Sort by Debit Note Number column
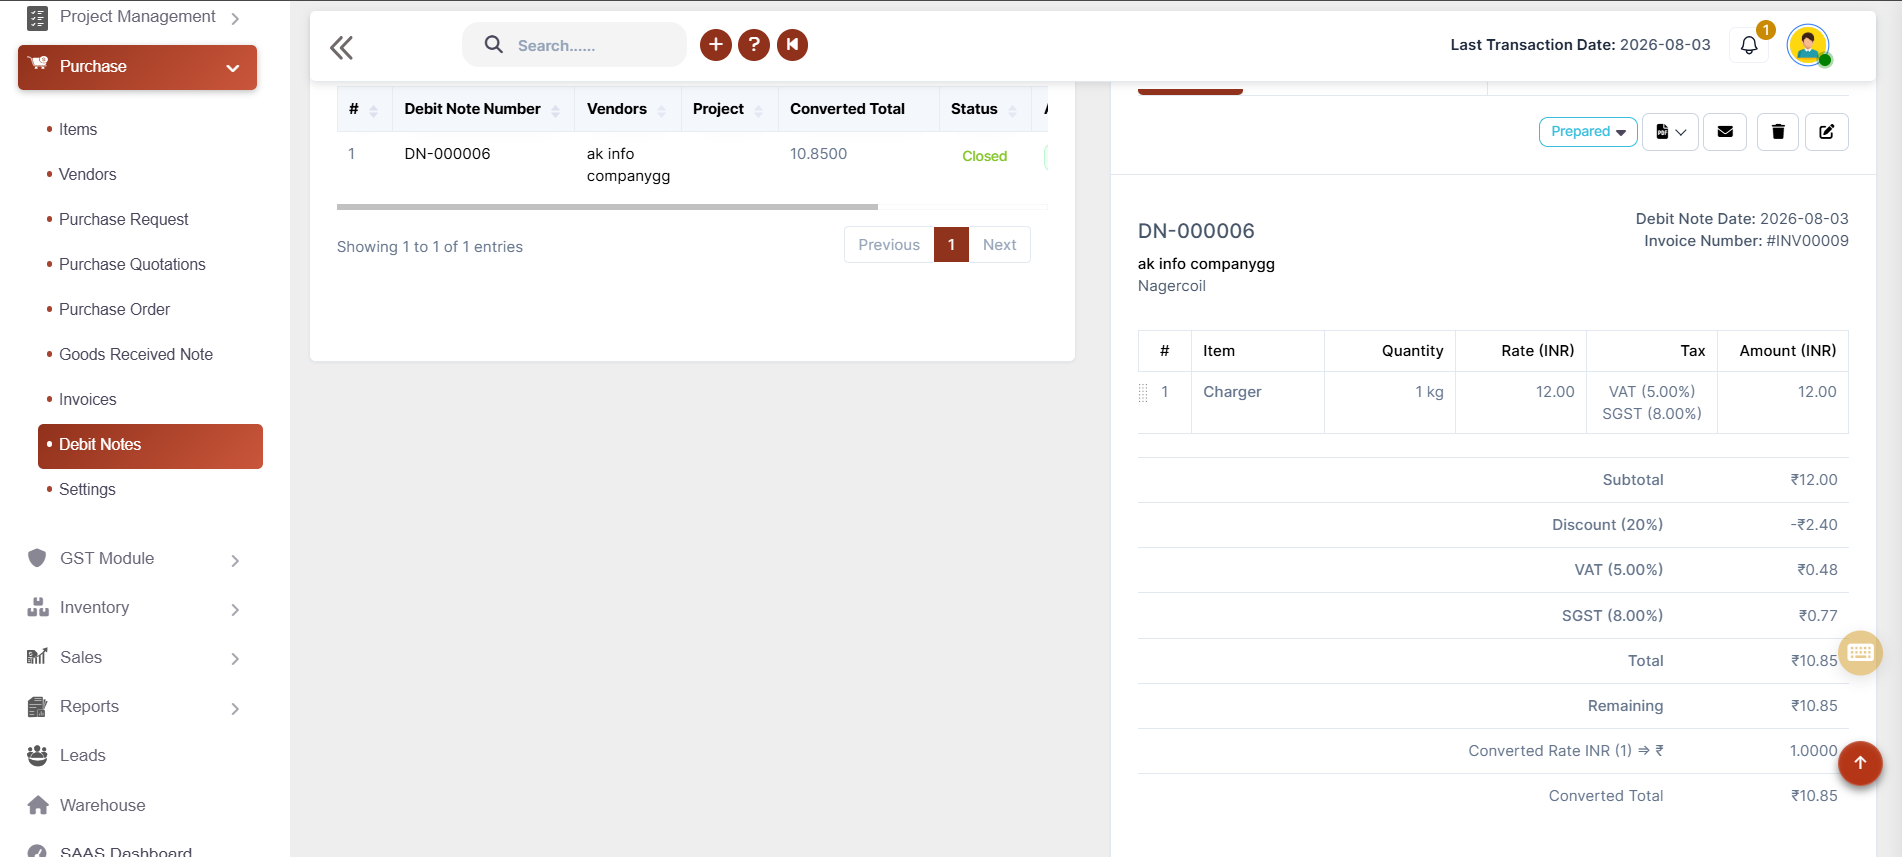 482,109
